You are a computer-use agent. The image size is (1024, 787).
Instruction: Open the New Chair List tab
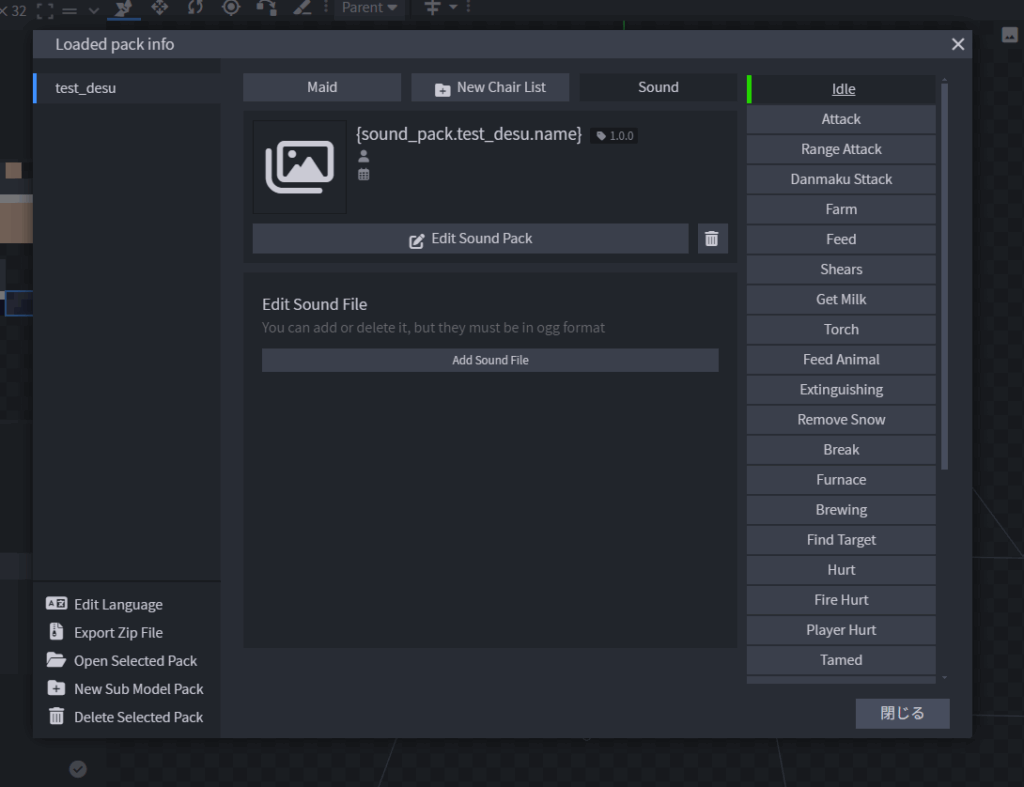coord(490,87)
